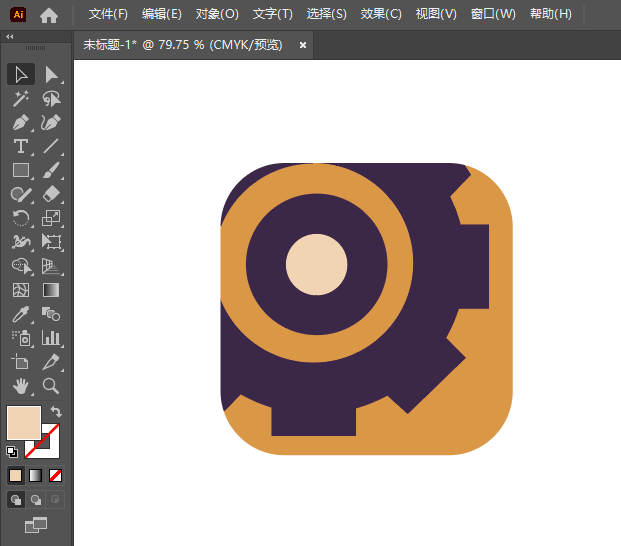Select the beige center circle on artboard
Screen dimensions: 621x546
tap(316, 264)
